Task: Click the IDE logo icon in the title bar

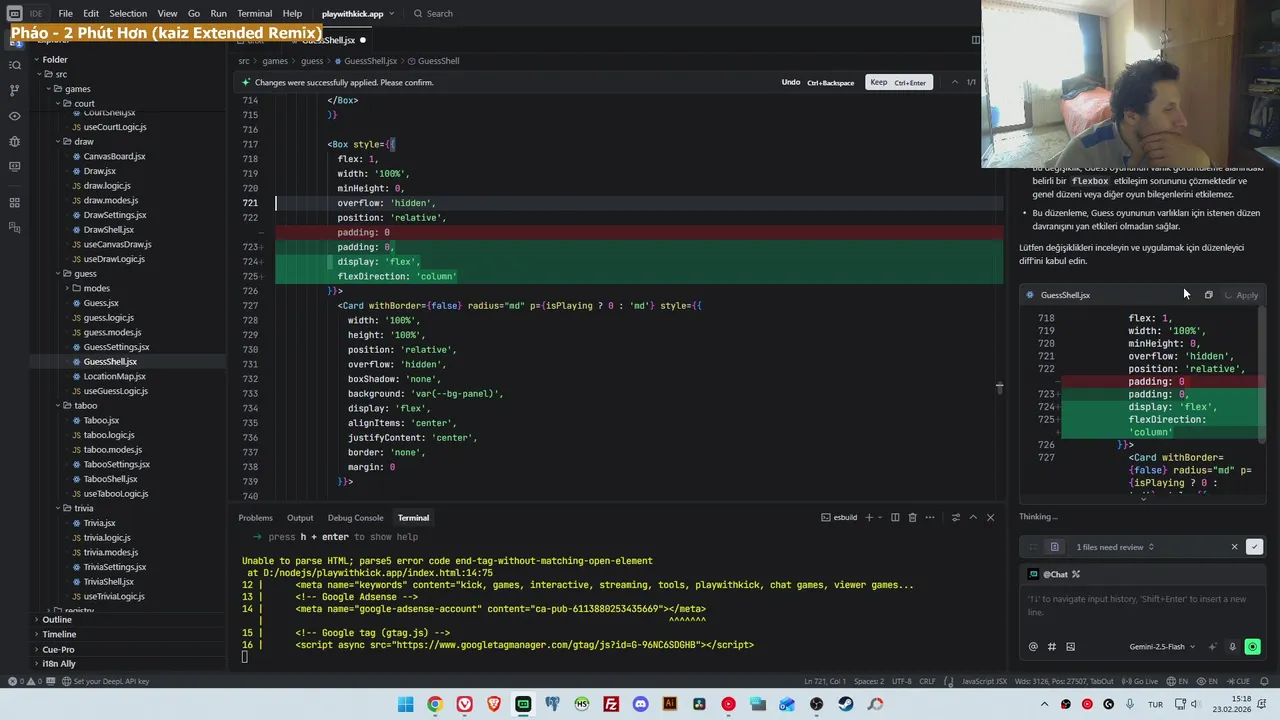Action: click(x=14, y=14)
